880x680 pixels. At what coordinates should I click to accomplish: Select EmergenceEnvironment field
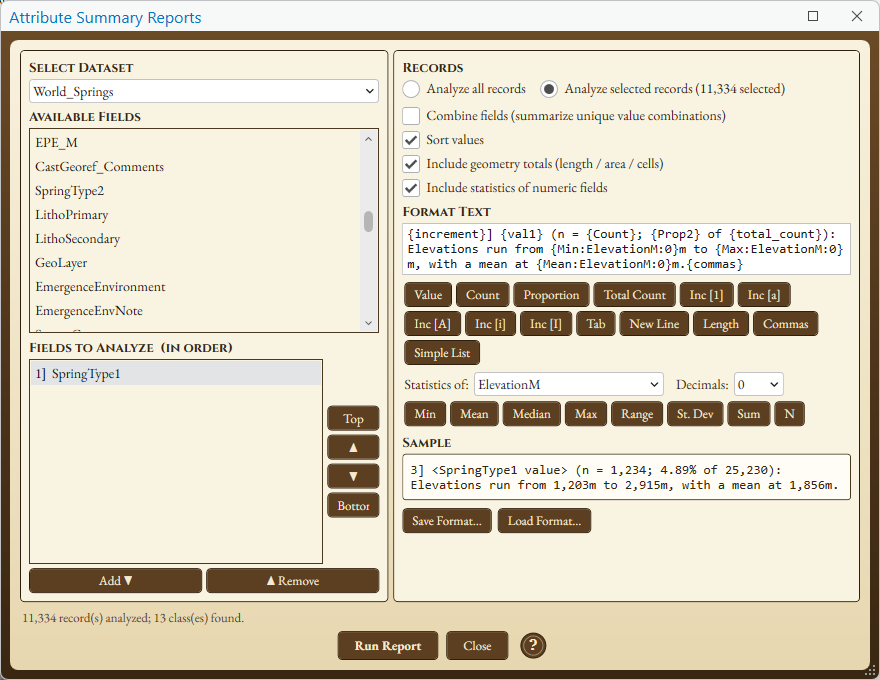tap(195, 287)
